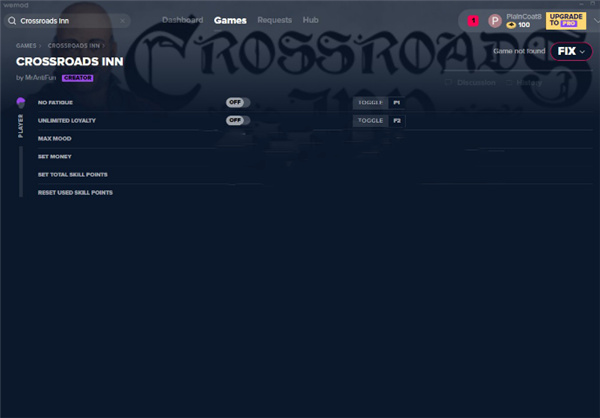The height and width of the screenshot is (418, 600).
Task: Open the History tab
Action: pyautogui.click(x=529, y=83)
